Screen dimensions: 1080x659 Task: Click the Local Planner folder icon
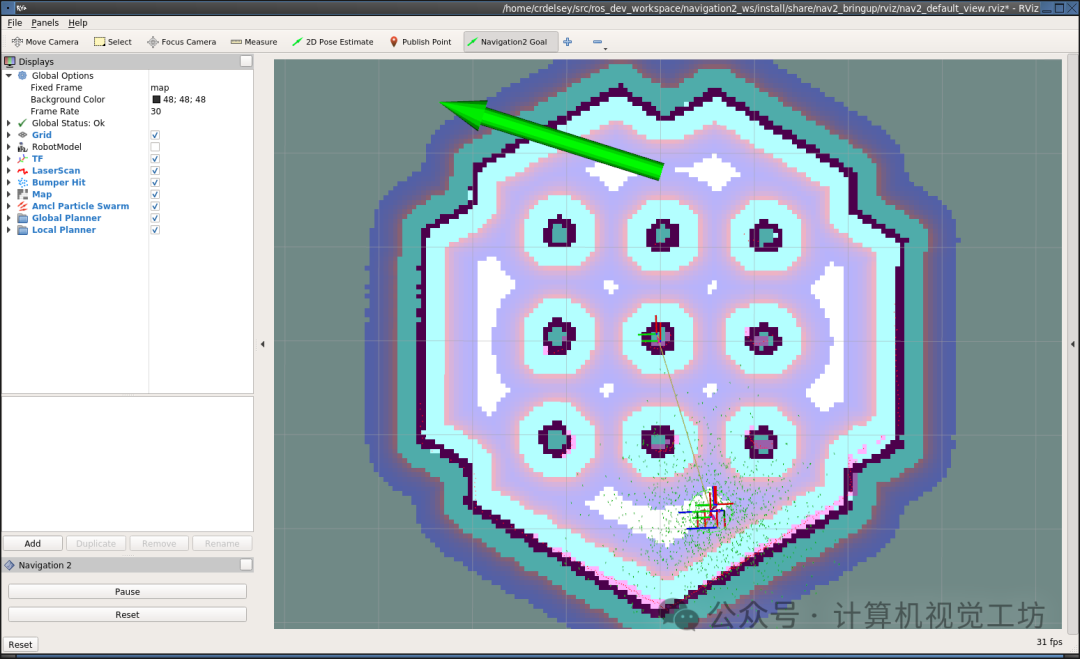23,230
